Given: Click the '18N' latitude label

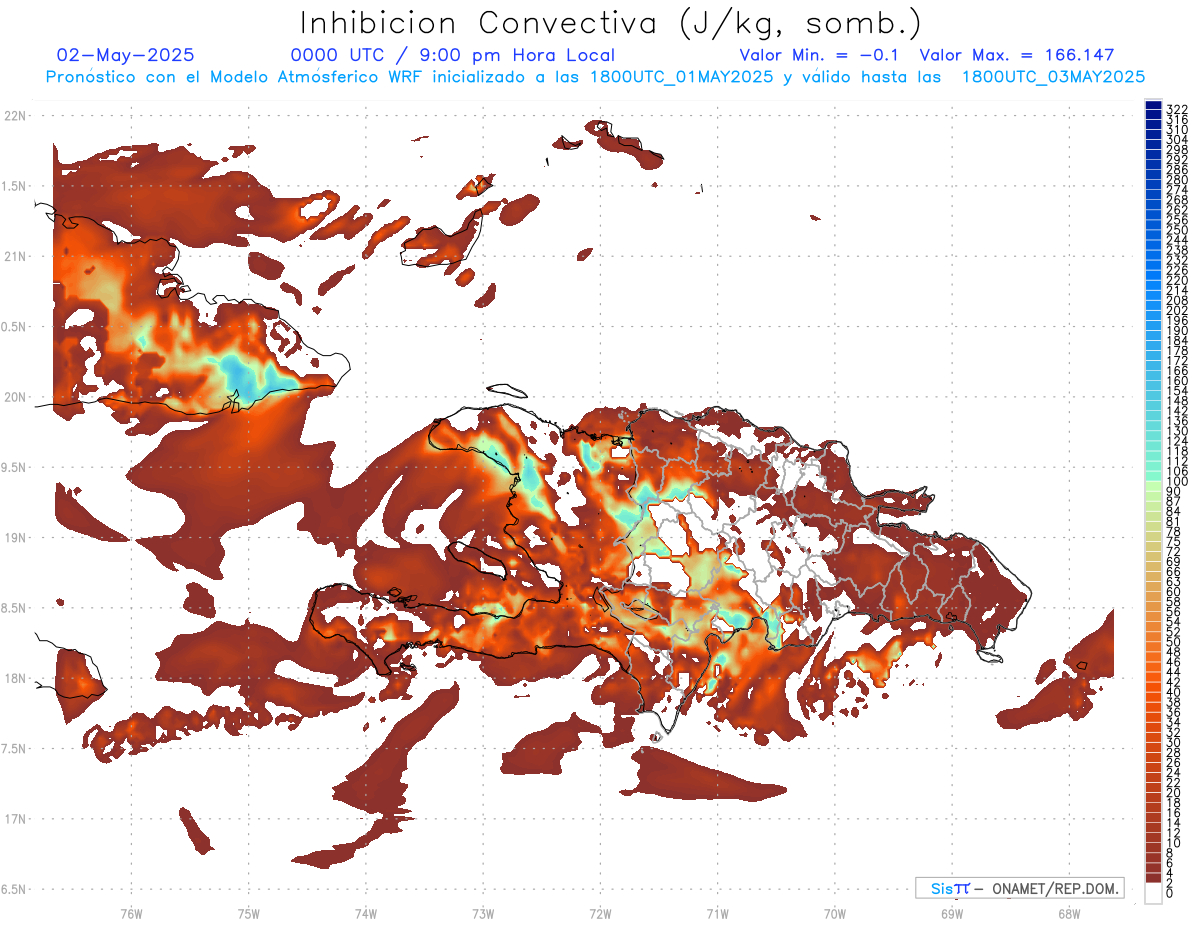Looking at the screenshot, I should pyautogui.click(x=13, y=678).
